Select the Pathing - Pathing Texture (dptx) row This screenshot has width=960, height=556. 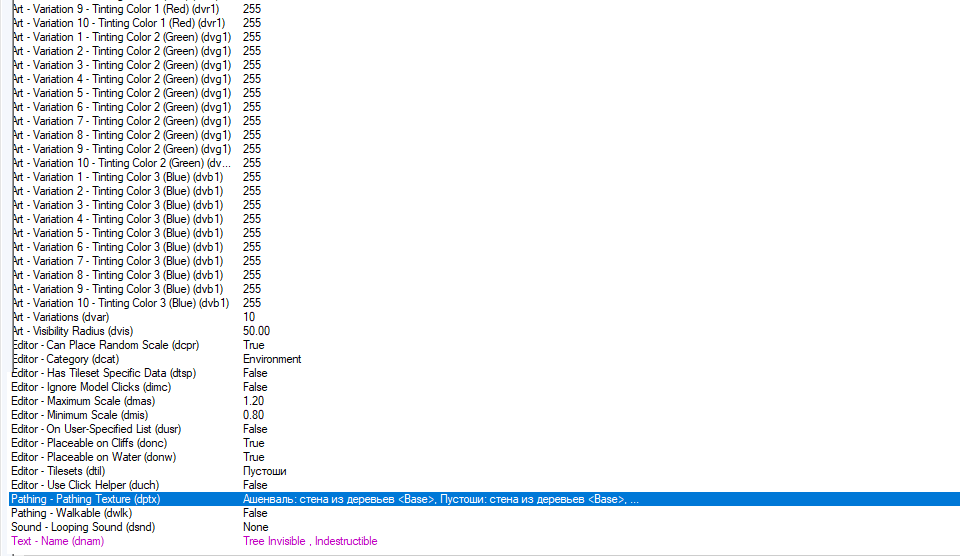pyautogui.click(x=484, y=499)
